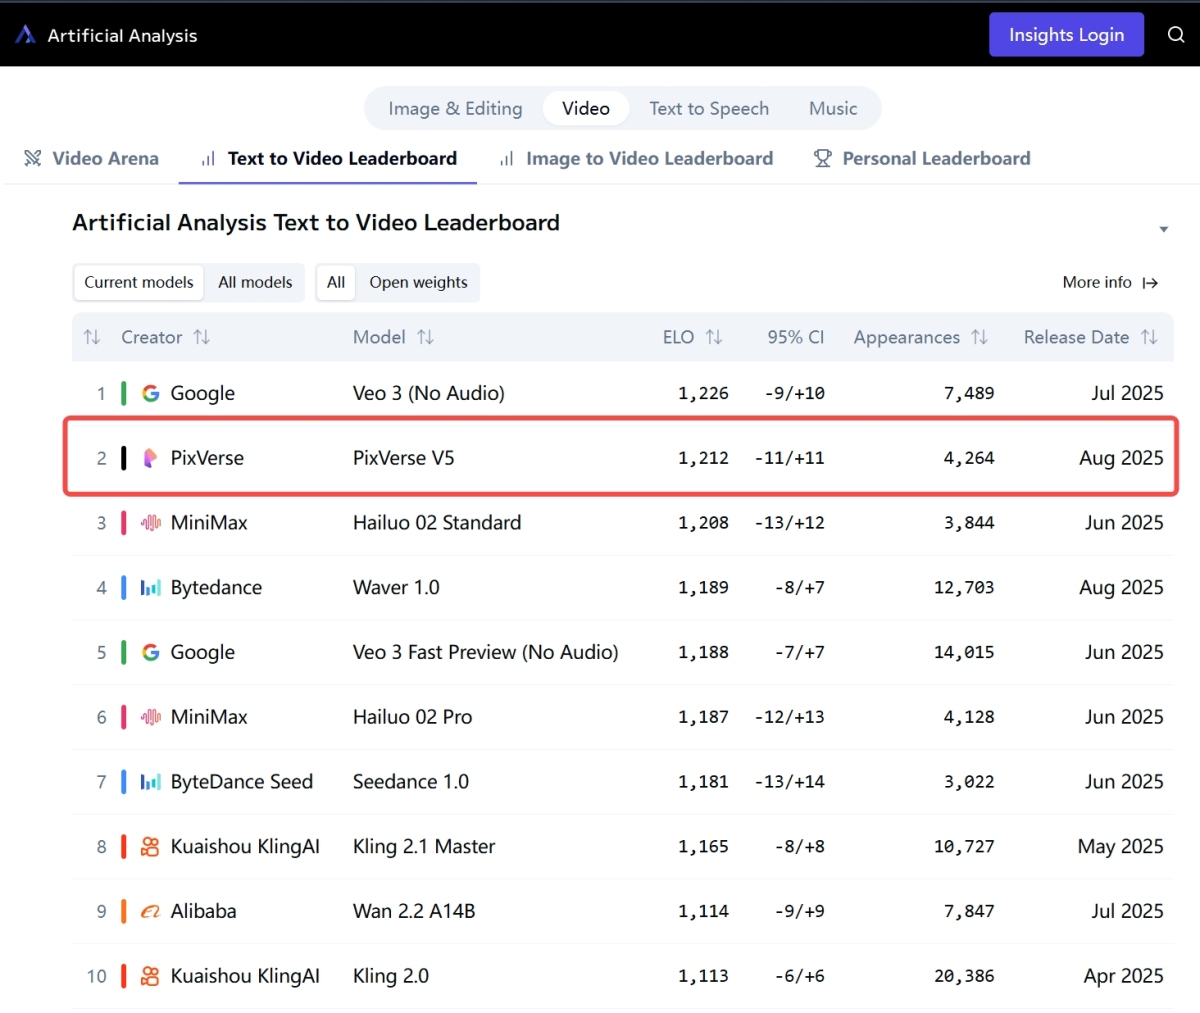
Task: Select the Open weights filter
Action: point(419,282)
